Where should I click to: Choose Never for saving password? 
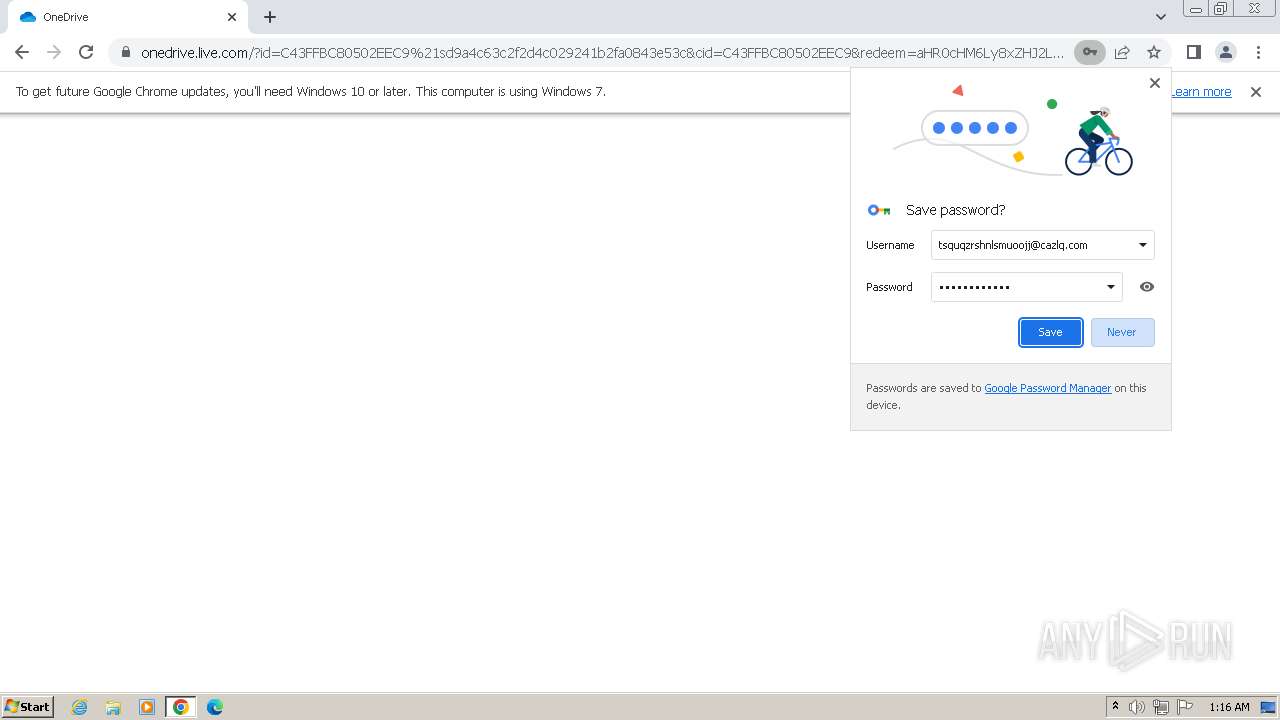click(x=1122, y=332)
